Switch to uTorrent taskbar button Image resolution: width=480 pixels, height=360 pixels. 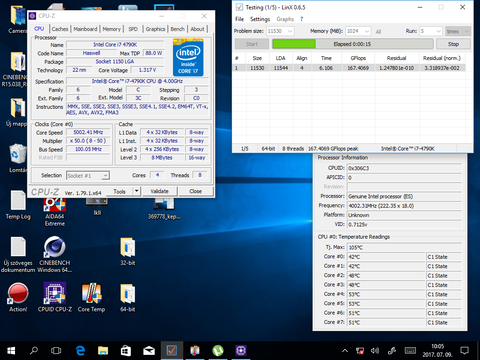coord(218,351)
